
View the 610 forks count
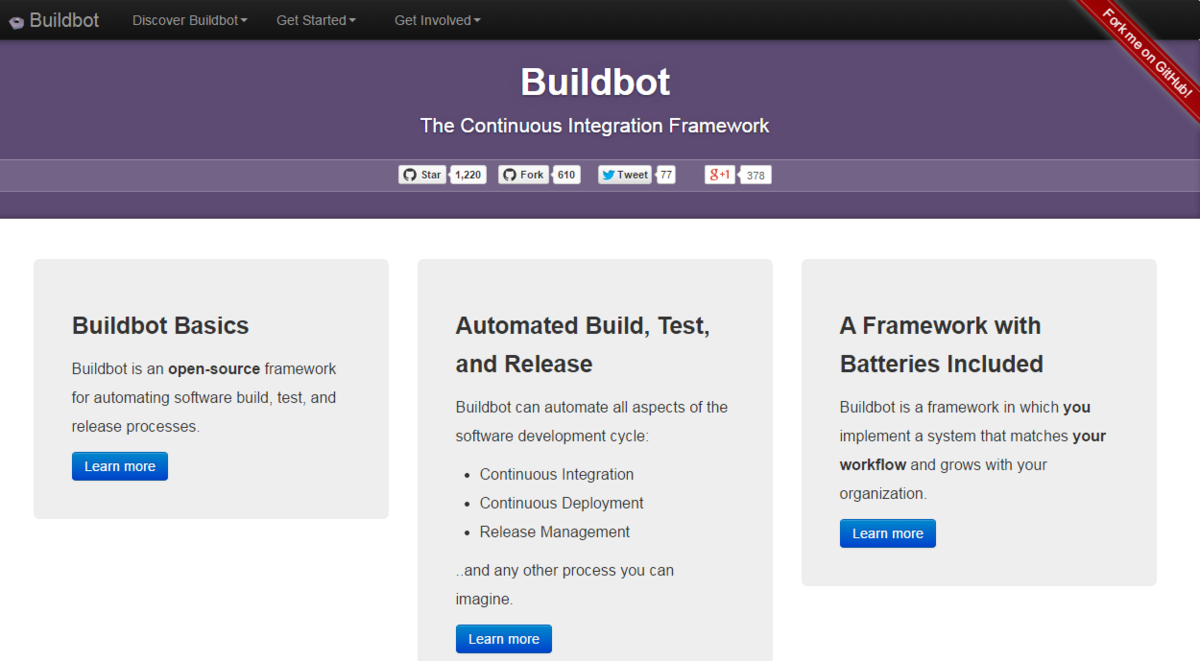(x=567, y=175)
